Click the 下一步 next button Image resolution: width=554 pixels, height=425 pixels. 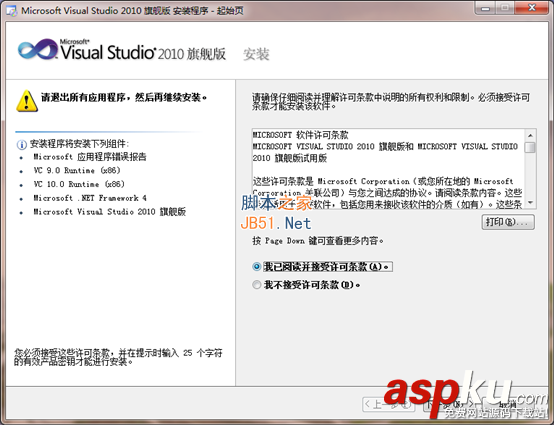pos(449,404)
